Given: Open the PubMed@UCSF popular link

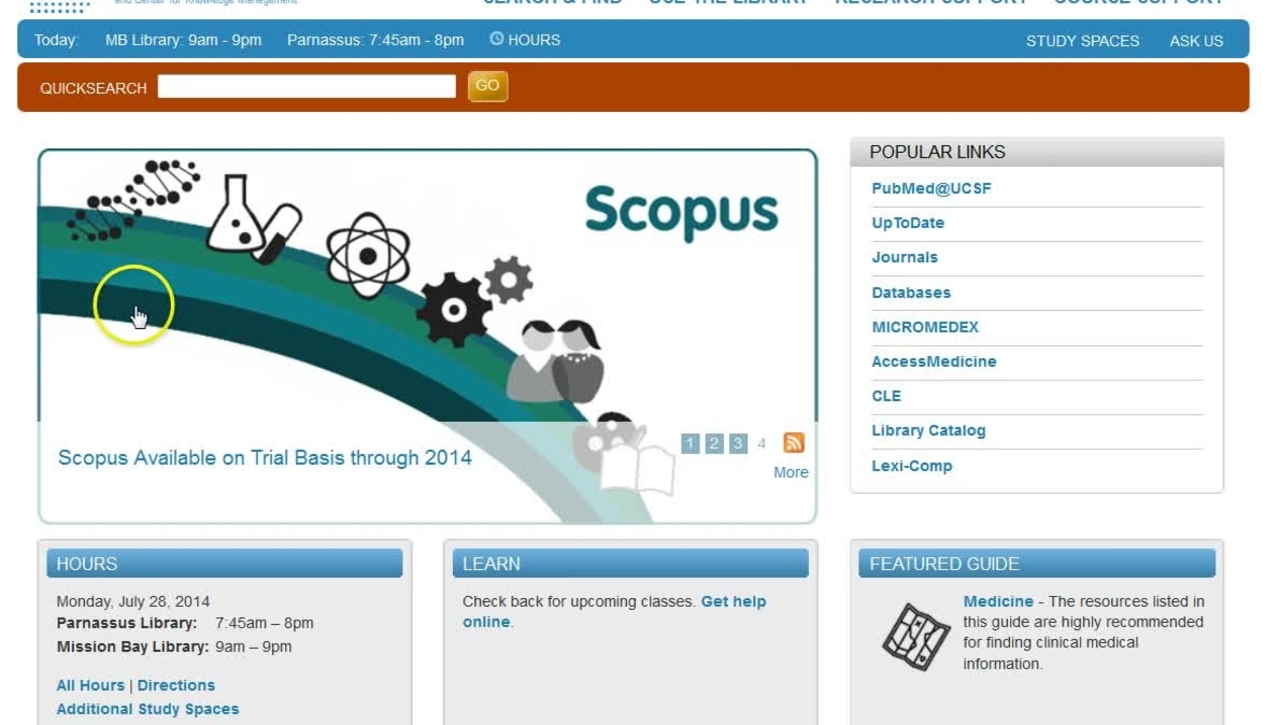Looking at the screenshot, I should 931,188.
